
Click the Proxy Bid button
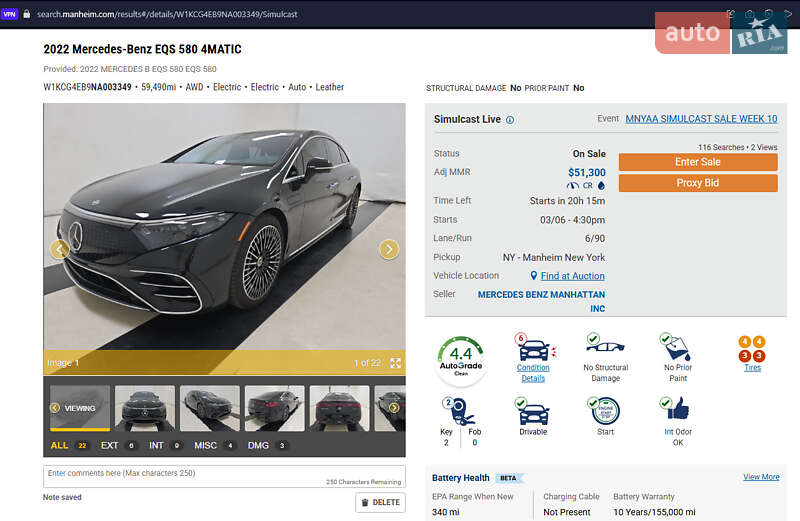(x=698, y=183)
